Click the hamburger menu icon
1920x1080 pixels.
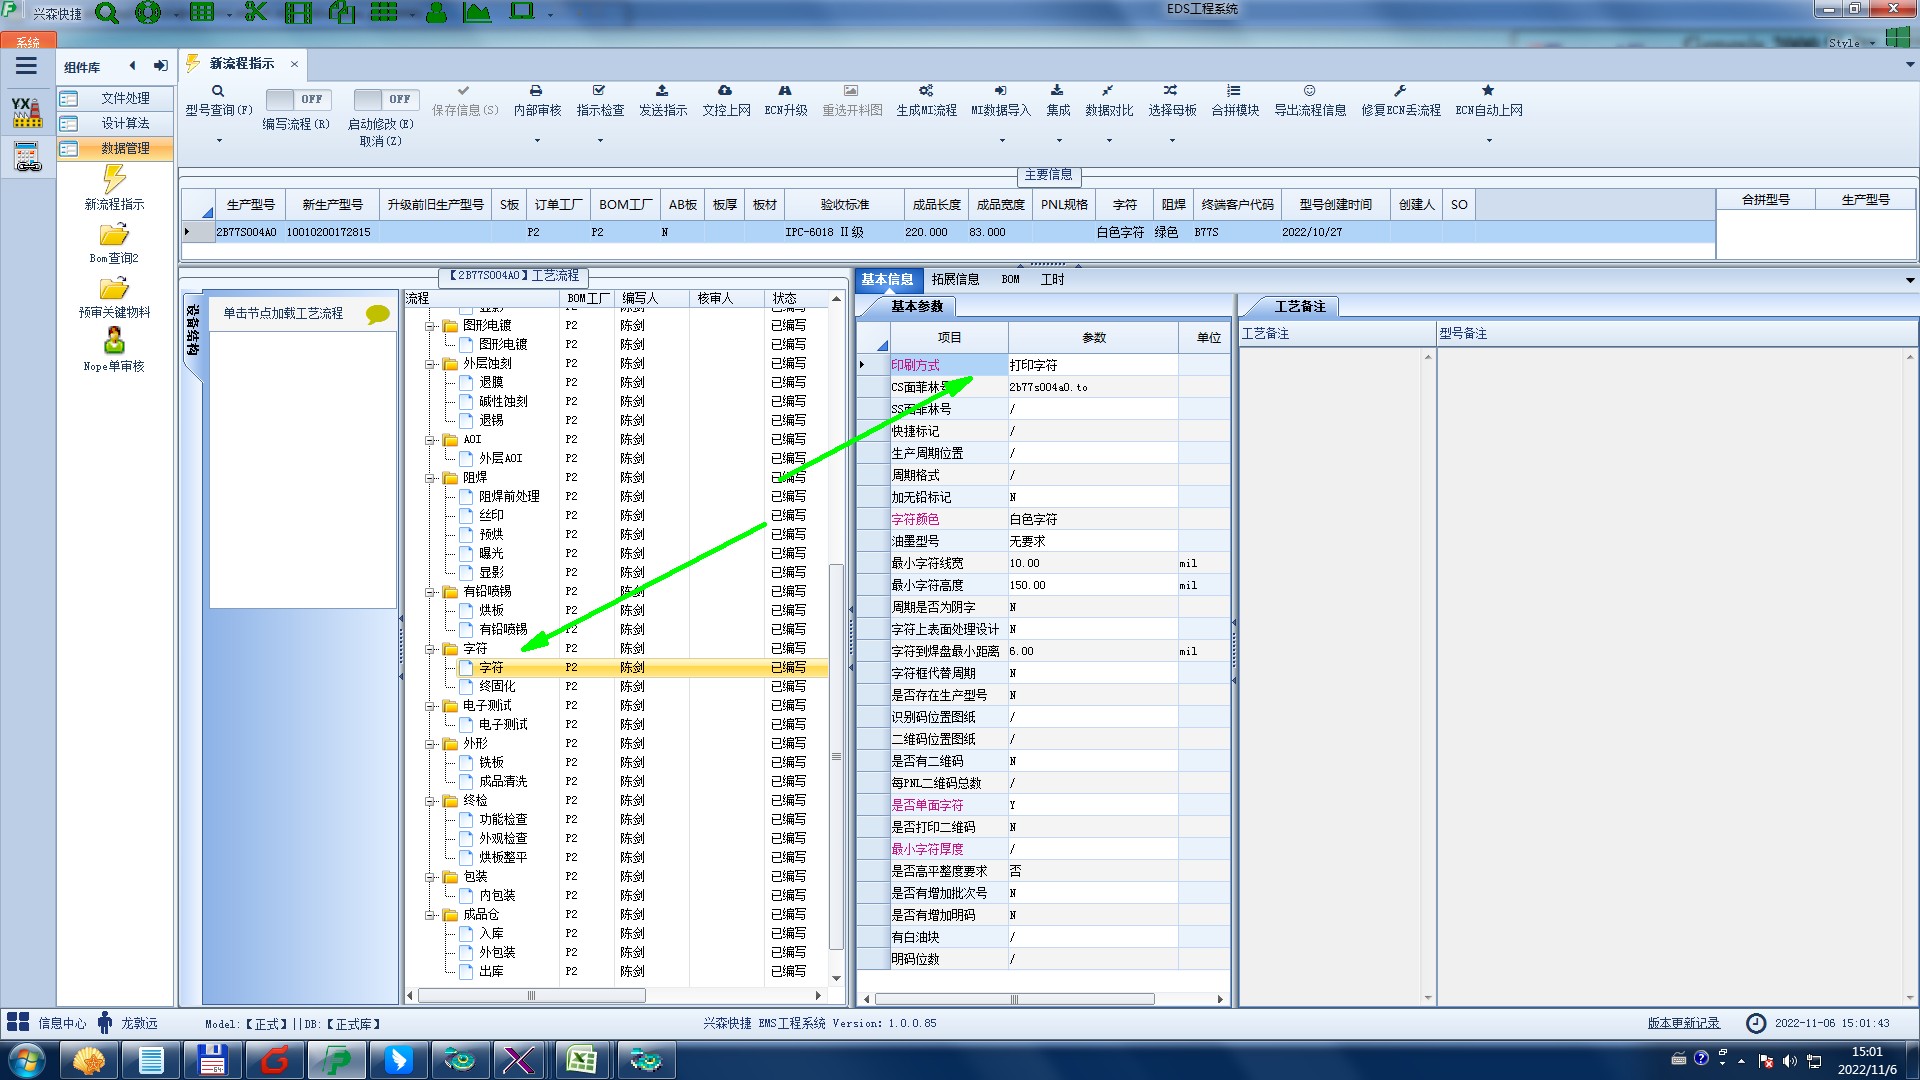pos(26,66)
